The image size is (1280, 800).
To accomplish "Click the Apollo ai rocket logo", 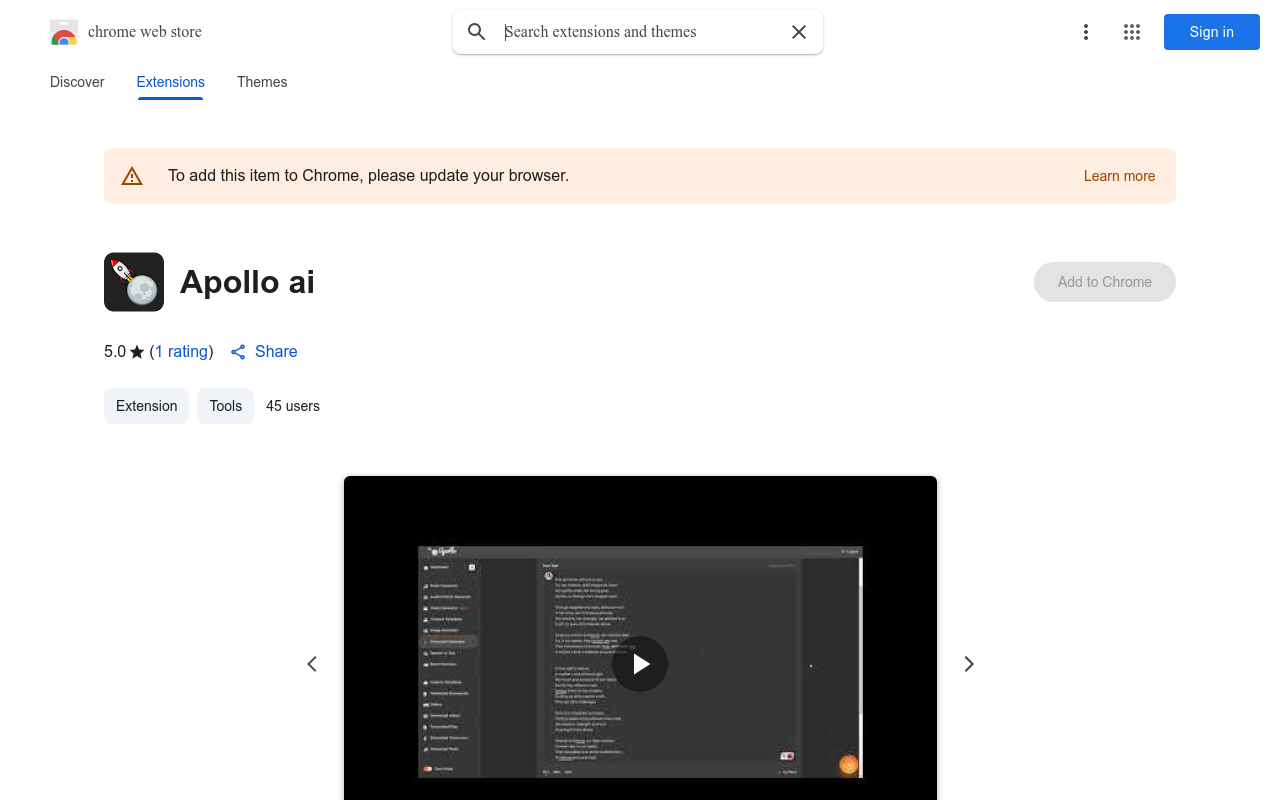I will click(x=134, y=282).
